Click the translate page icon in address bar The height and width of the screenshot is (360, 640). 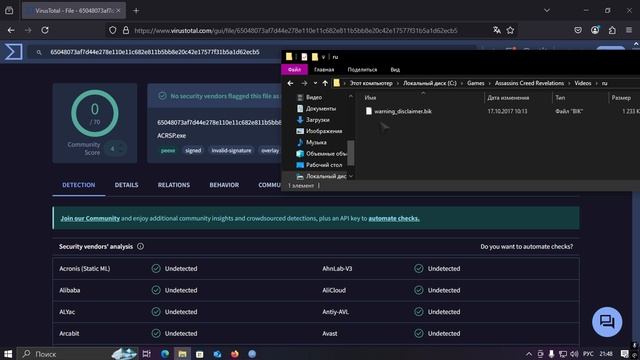click(497, 30)
